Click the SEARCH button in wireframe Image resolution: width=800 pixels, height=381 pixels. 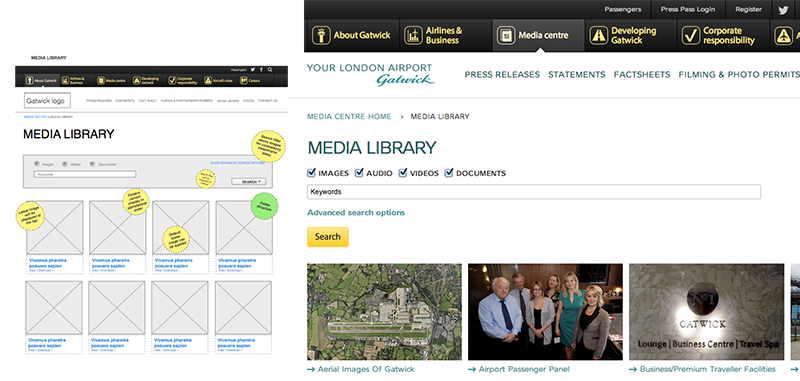pos(248,182)
